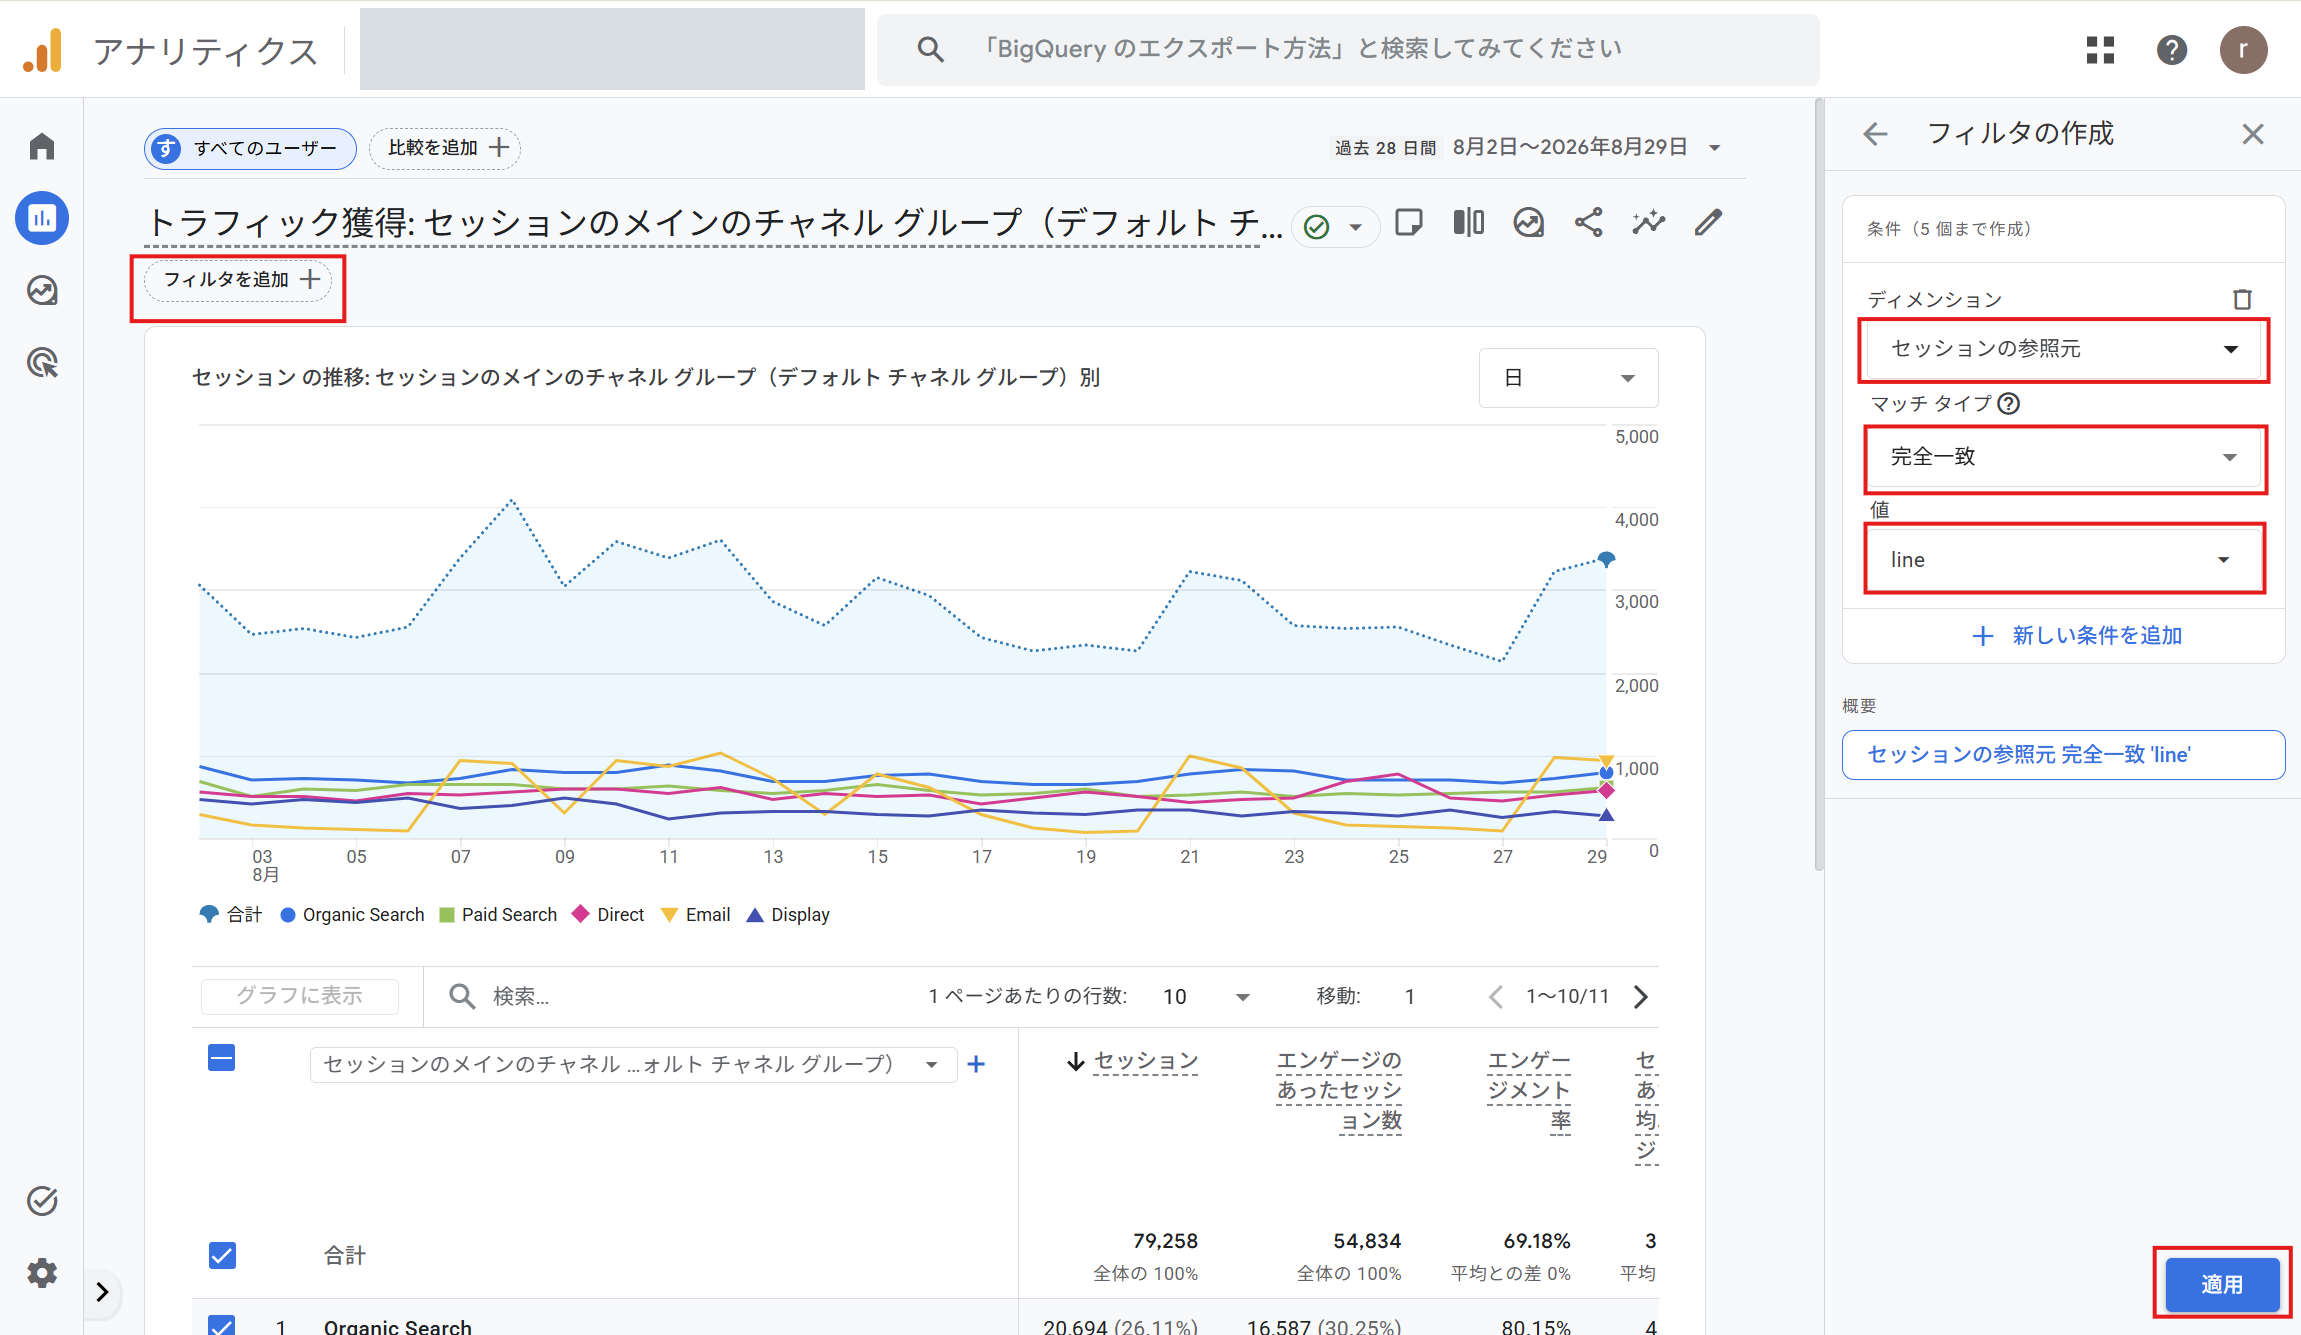Go back from the filter creation panel
Screen dimensions: 2301x1335
[1875, 134]
